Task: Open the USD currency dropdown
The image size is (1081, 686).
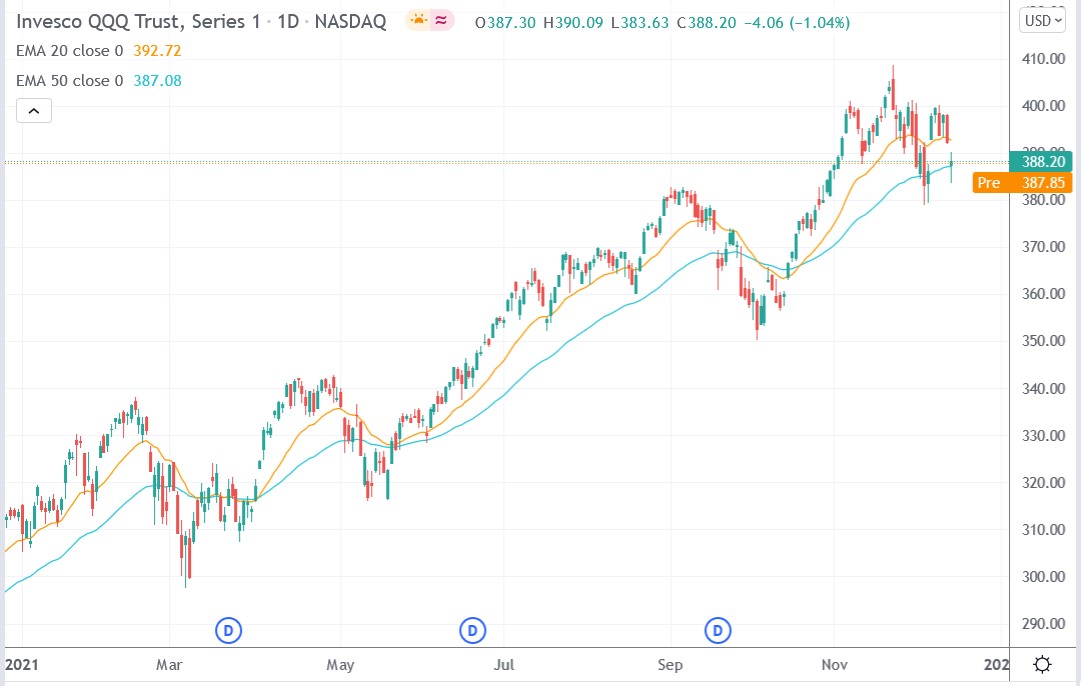Action: (x=1041, y=20)
